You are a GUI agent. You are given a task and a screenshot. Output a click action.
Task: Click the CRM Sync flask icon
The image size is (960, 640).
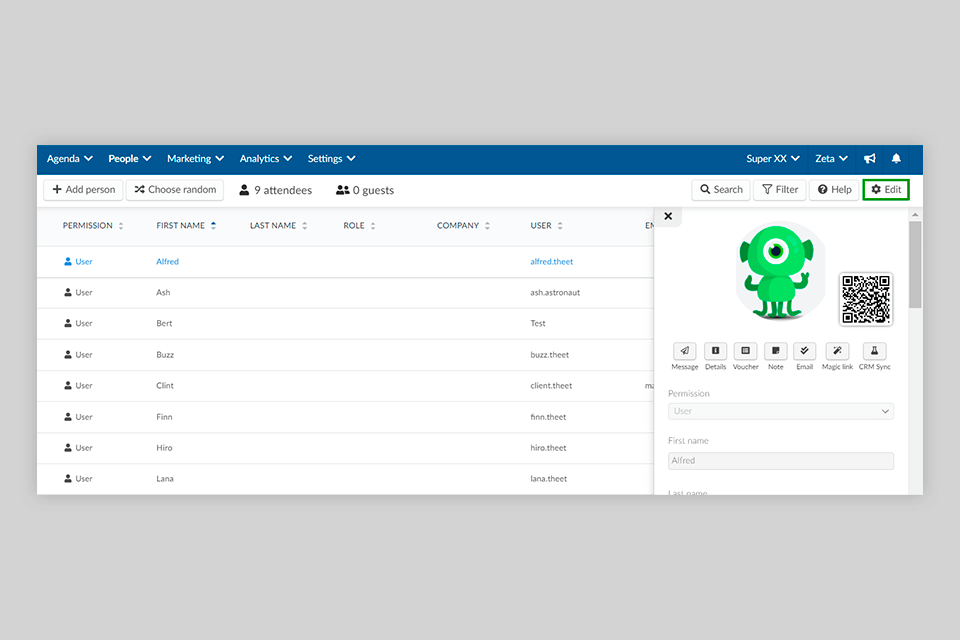point(874,351)
